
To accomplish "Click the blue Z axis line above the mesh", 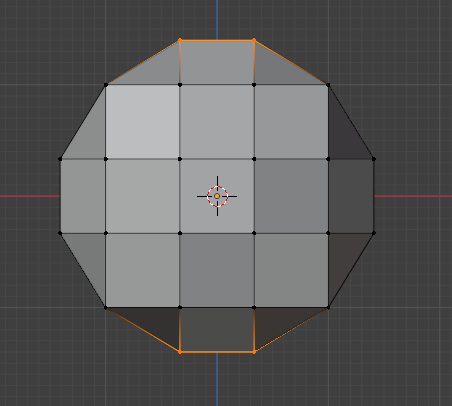I will point(217,19).
